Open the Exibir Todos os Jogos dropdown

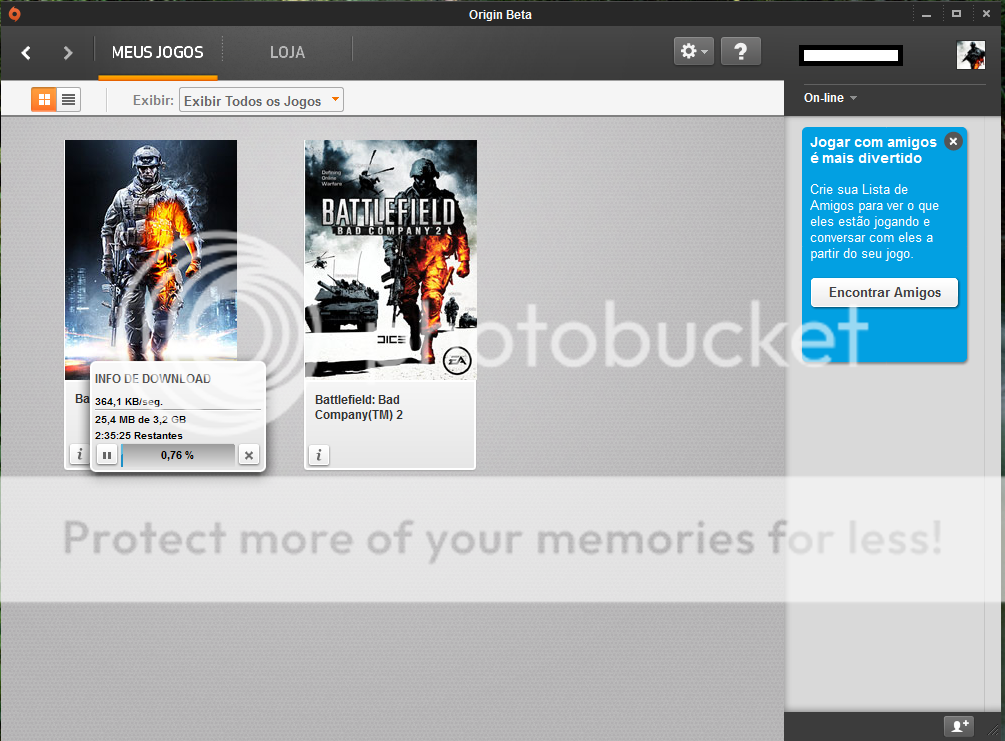(x=260, y=100)
